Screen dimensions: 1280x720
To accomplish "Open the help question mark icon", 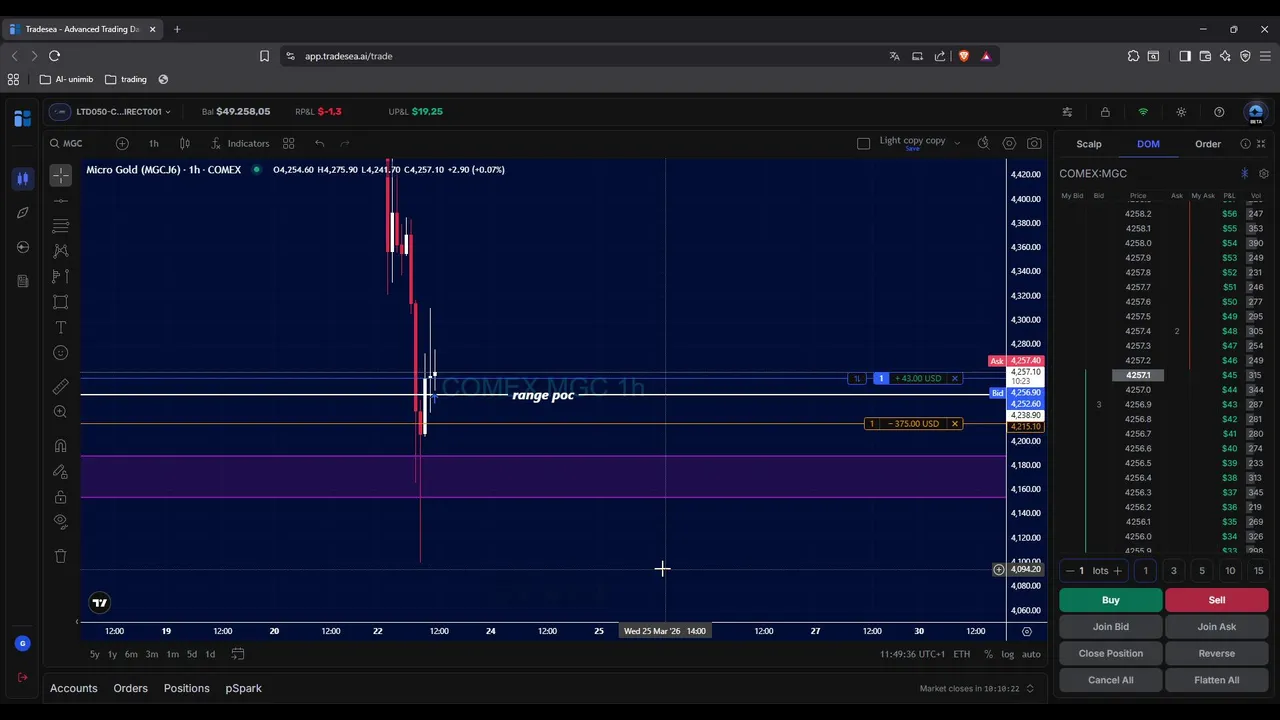I will [x=1219, y=112].
